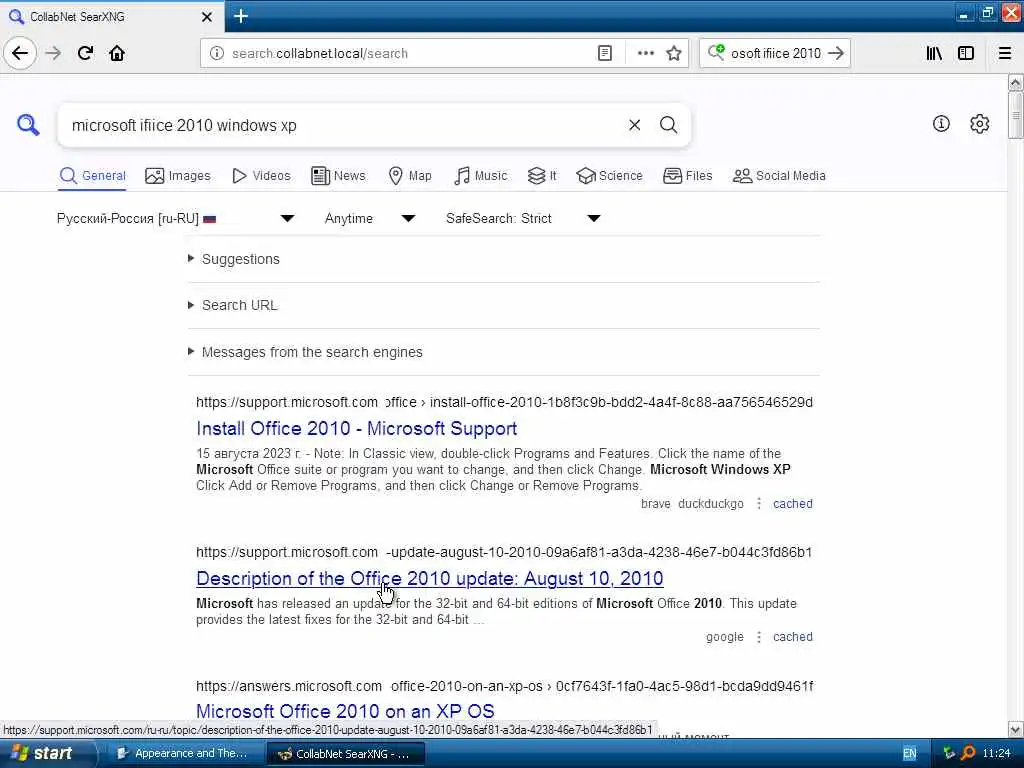Viewport: 1024px width, 768px height.
Task: Open Install Office 2010 - Microsoft Support result
Action: tap(357, 428)
